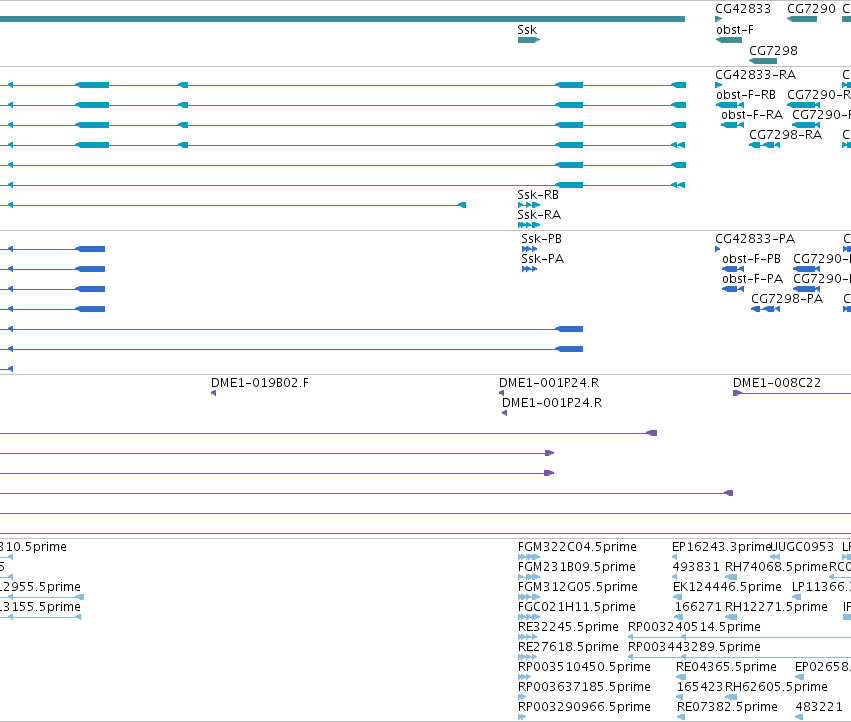The width and height of the screenshot is (851, 722).
Task: Select the EK124446.5prime EST label
Action: click(727, 587)
